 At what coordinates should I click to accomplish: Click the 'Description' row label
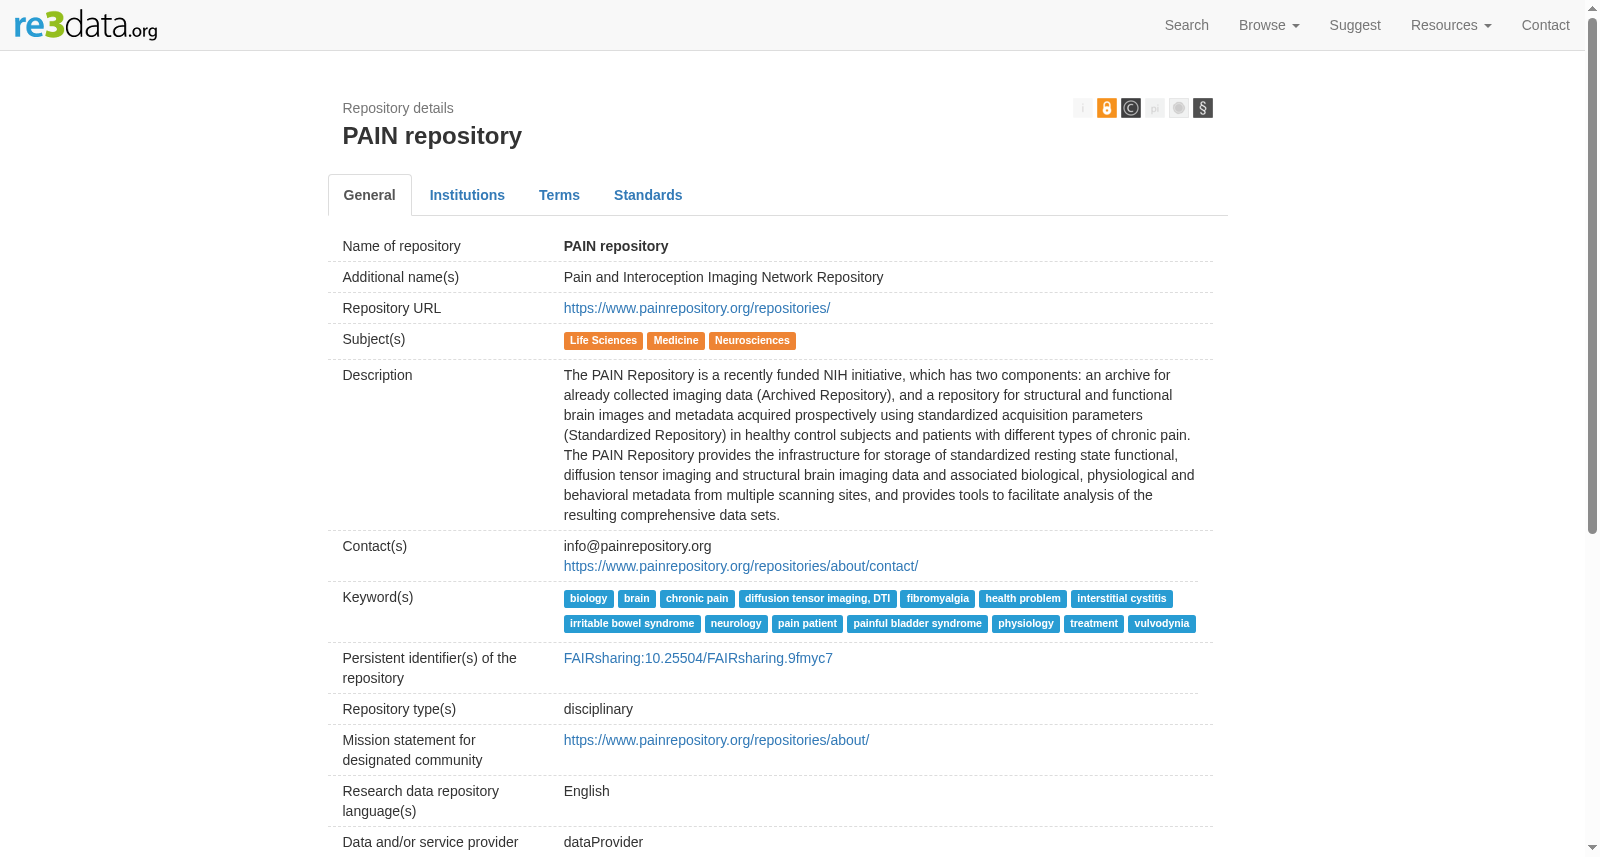tap(377, 375)
